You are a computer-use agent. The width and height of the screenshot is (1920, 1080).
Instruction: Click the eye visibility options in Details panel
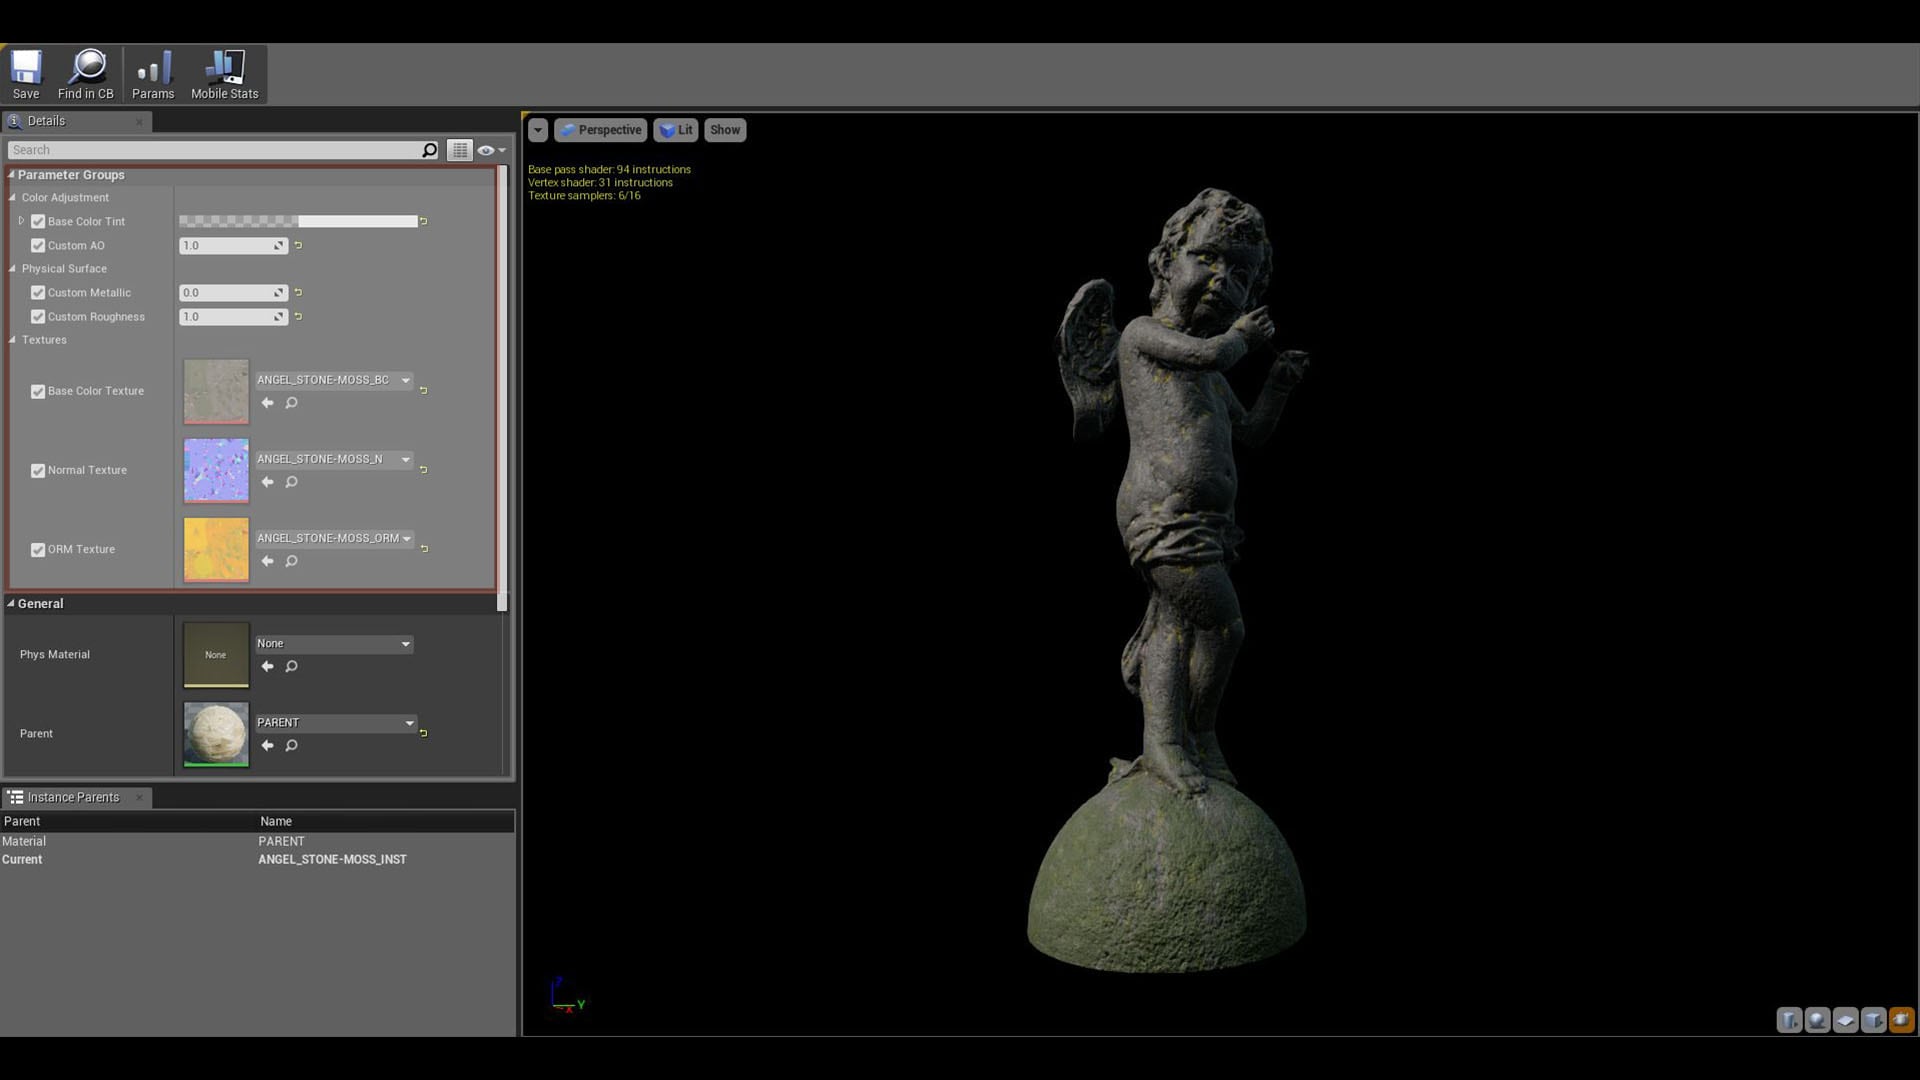click(487, 150)
